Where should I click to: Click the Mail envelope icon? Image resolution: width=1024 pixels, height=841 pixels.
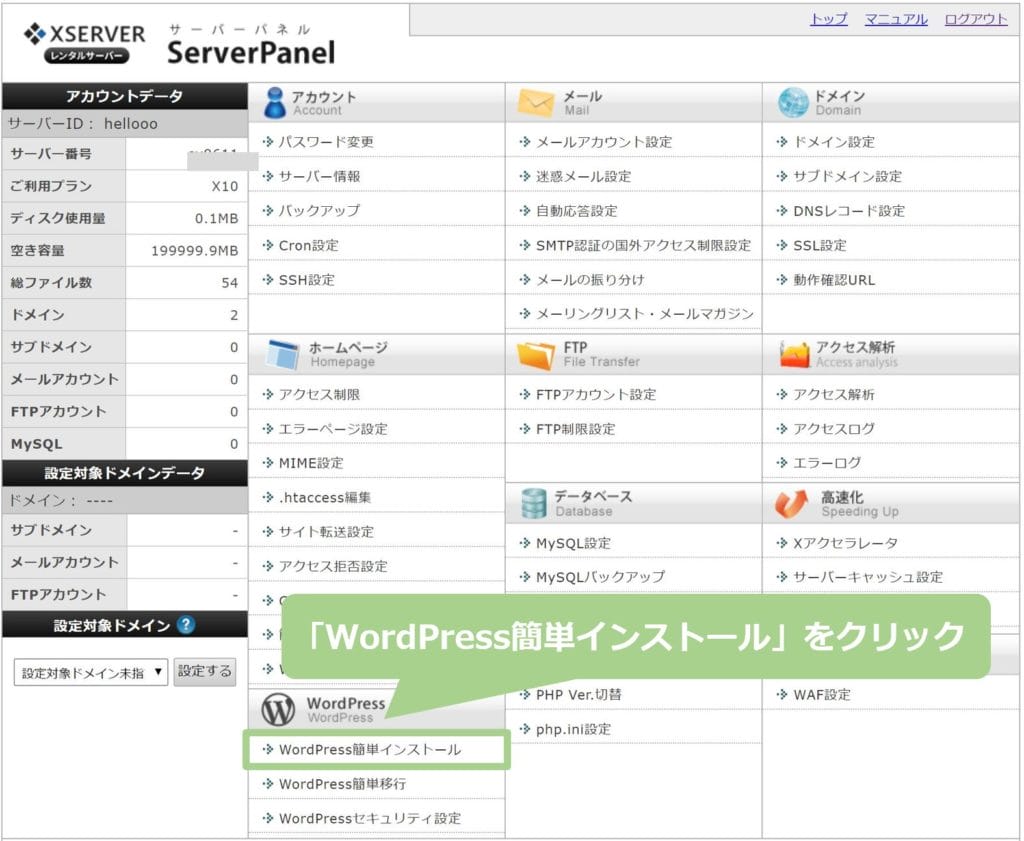coord(536,102)
